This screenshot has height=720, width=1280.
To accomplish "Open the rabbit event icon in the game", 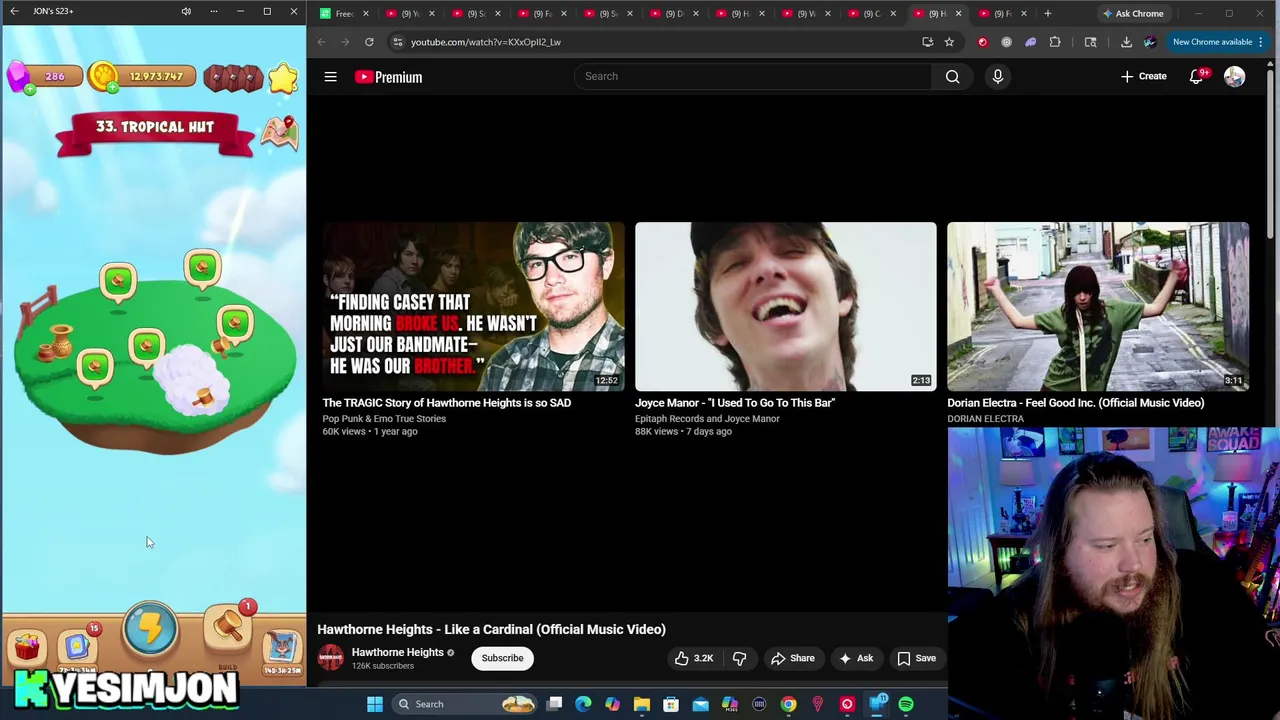I will tap(282, 650).
